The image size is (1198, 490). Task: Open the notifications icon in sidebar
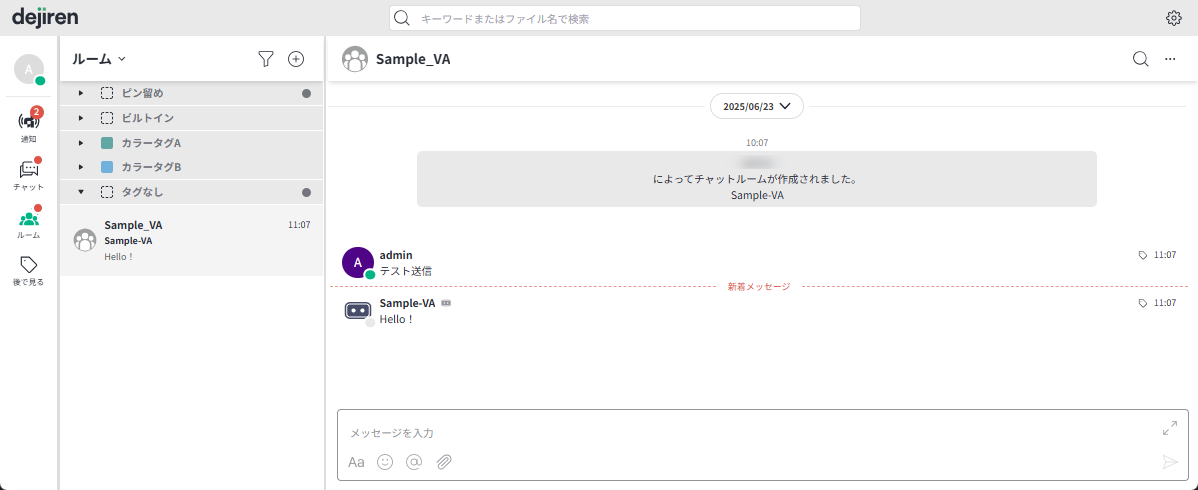(29, 125)
